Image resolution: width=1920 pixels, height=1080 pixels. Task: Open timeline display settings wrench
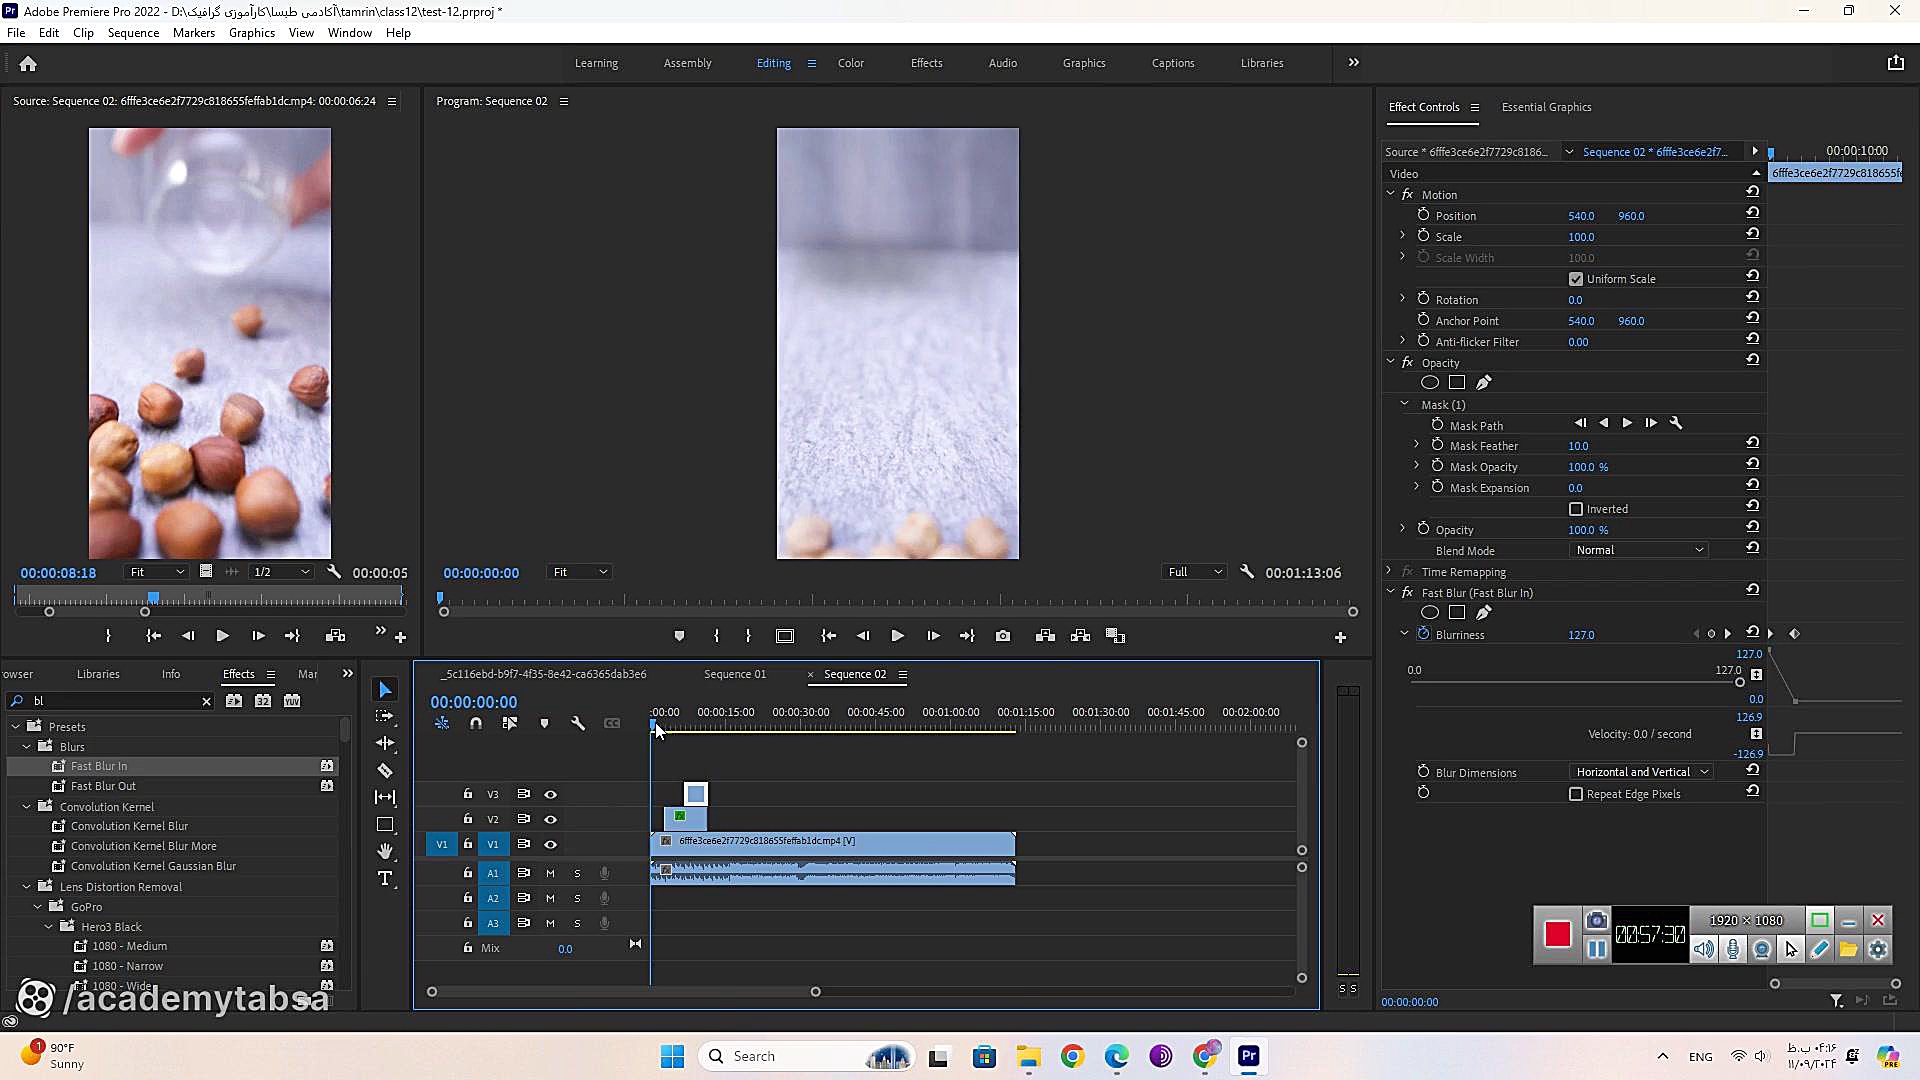coord(578,723)
